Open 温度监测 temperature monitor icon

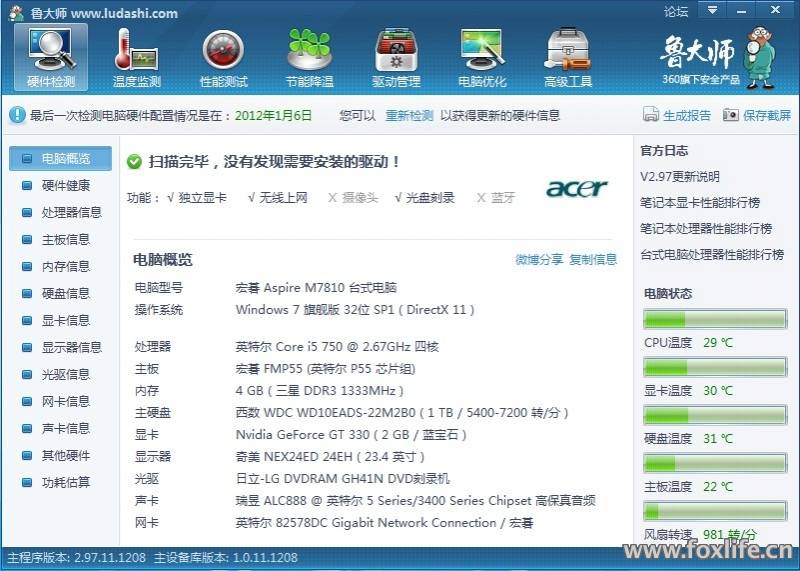[x=137, y=56]
